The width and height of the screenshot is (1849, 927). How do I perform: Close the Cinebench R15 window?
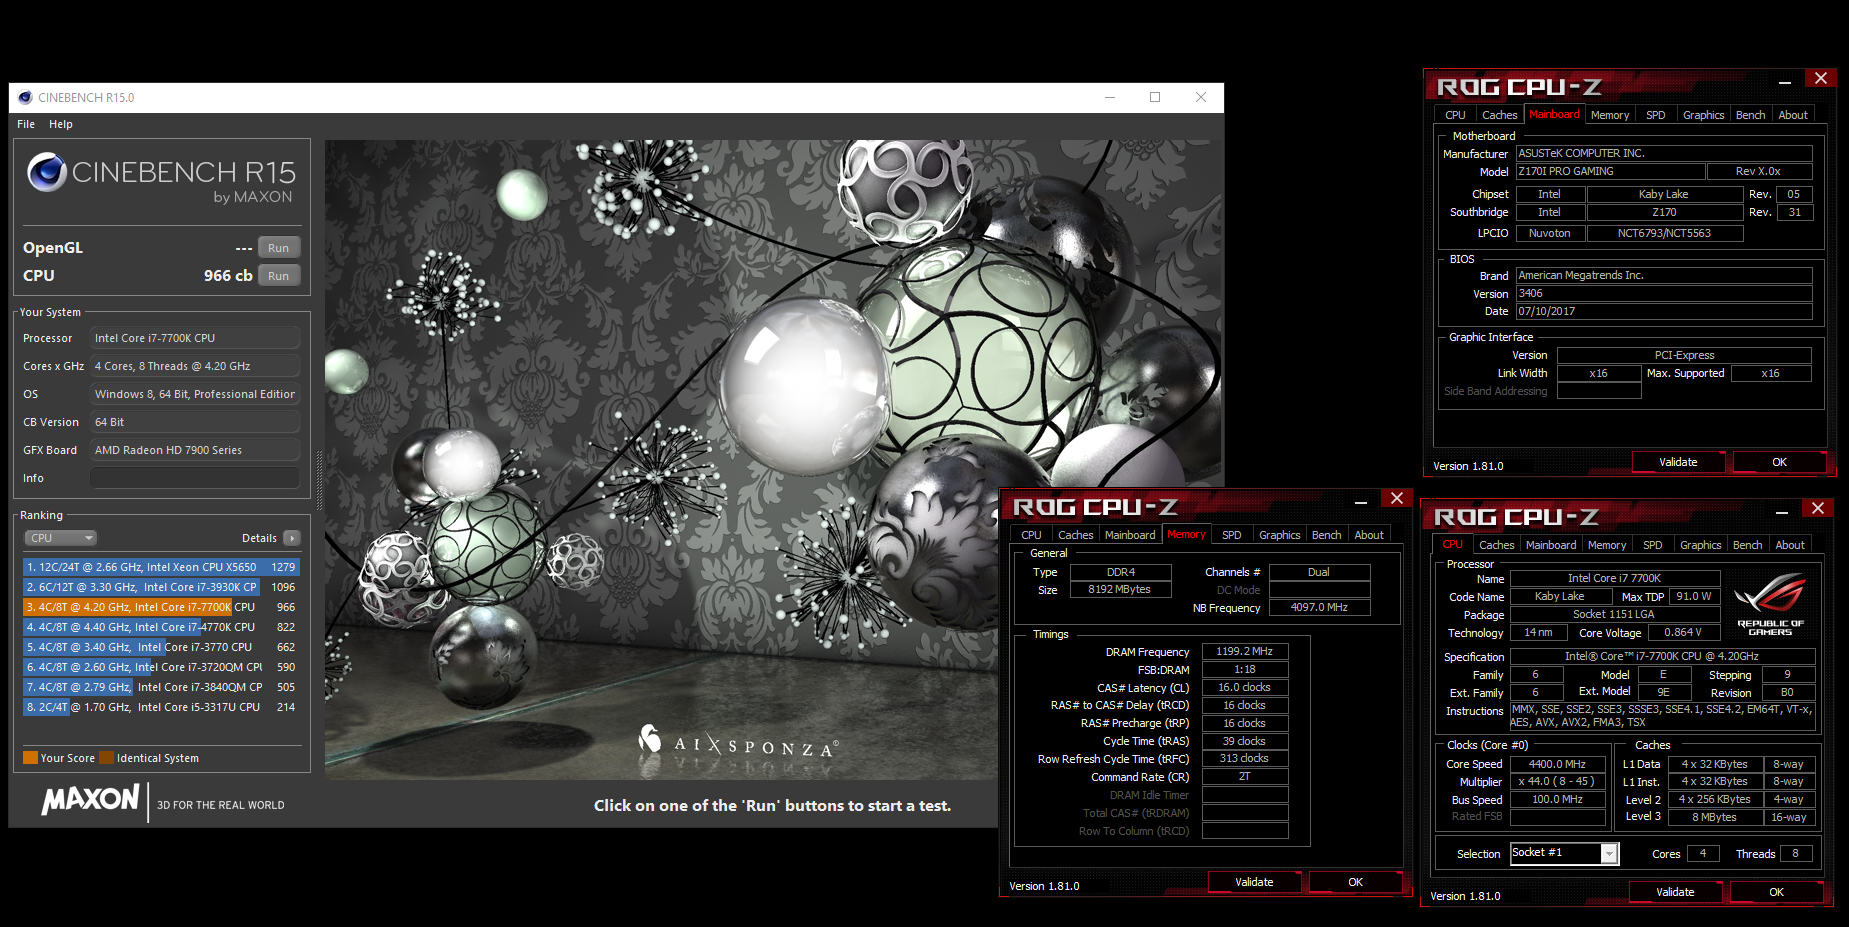pos(1201,97)
